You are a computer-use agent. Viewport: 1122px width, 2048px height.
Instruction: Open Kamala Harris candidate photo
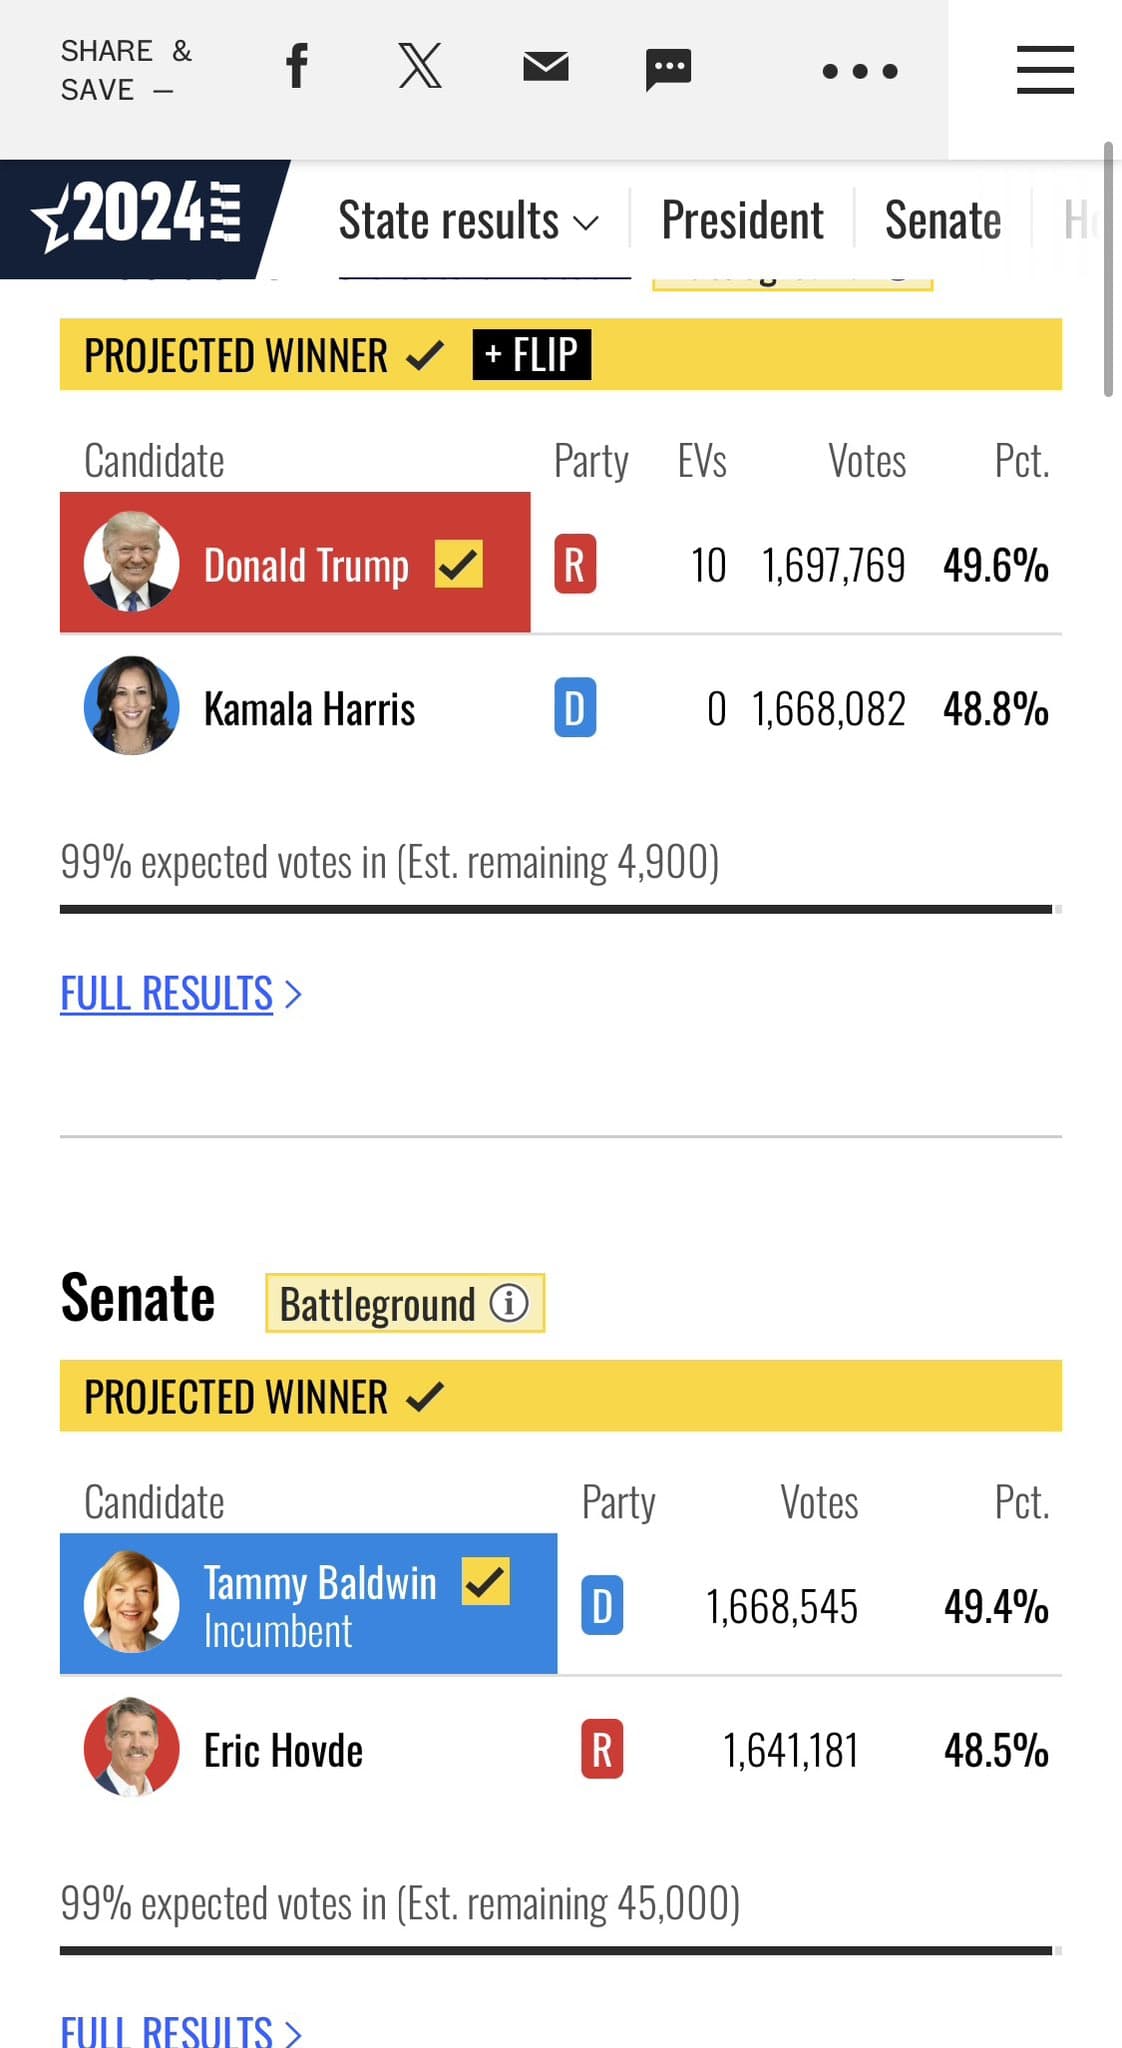(132, 706)
